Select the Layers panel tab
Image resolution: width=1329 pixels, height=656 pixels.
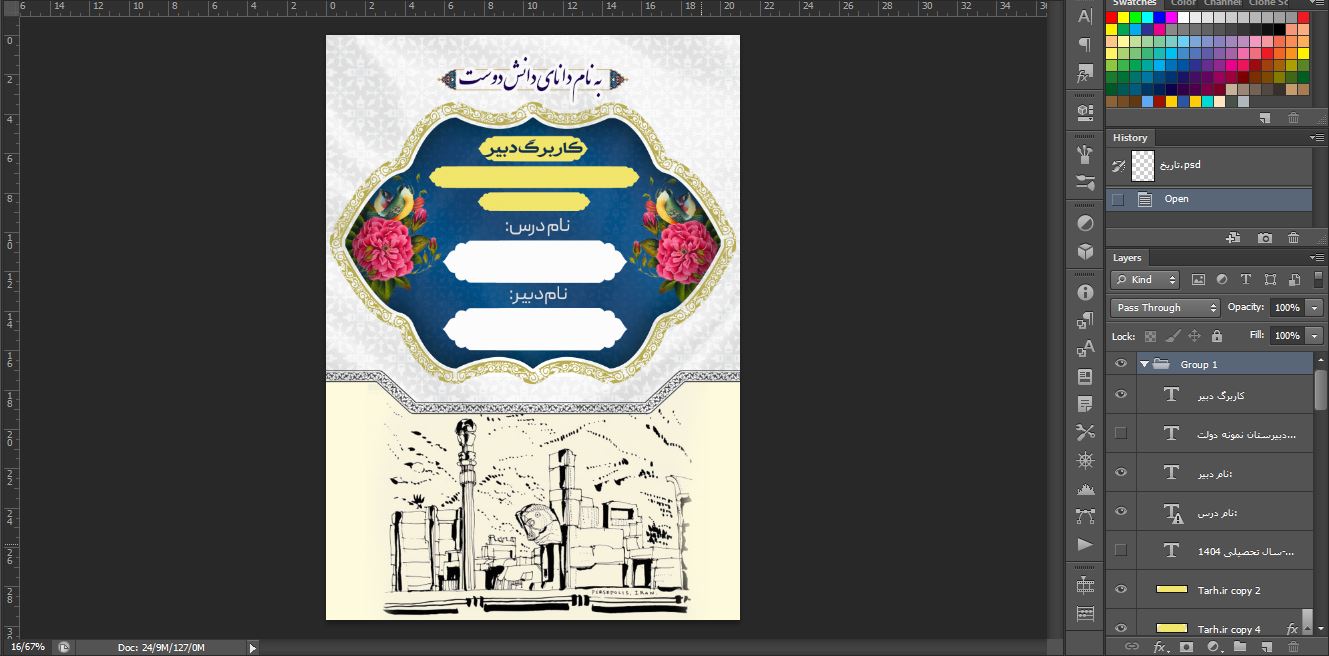1127,258
